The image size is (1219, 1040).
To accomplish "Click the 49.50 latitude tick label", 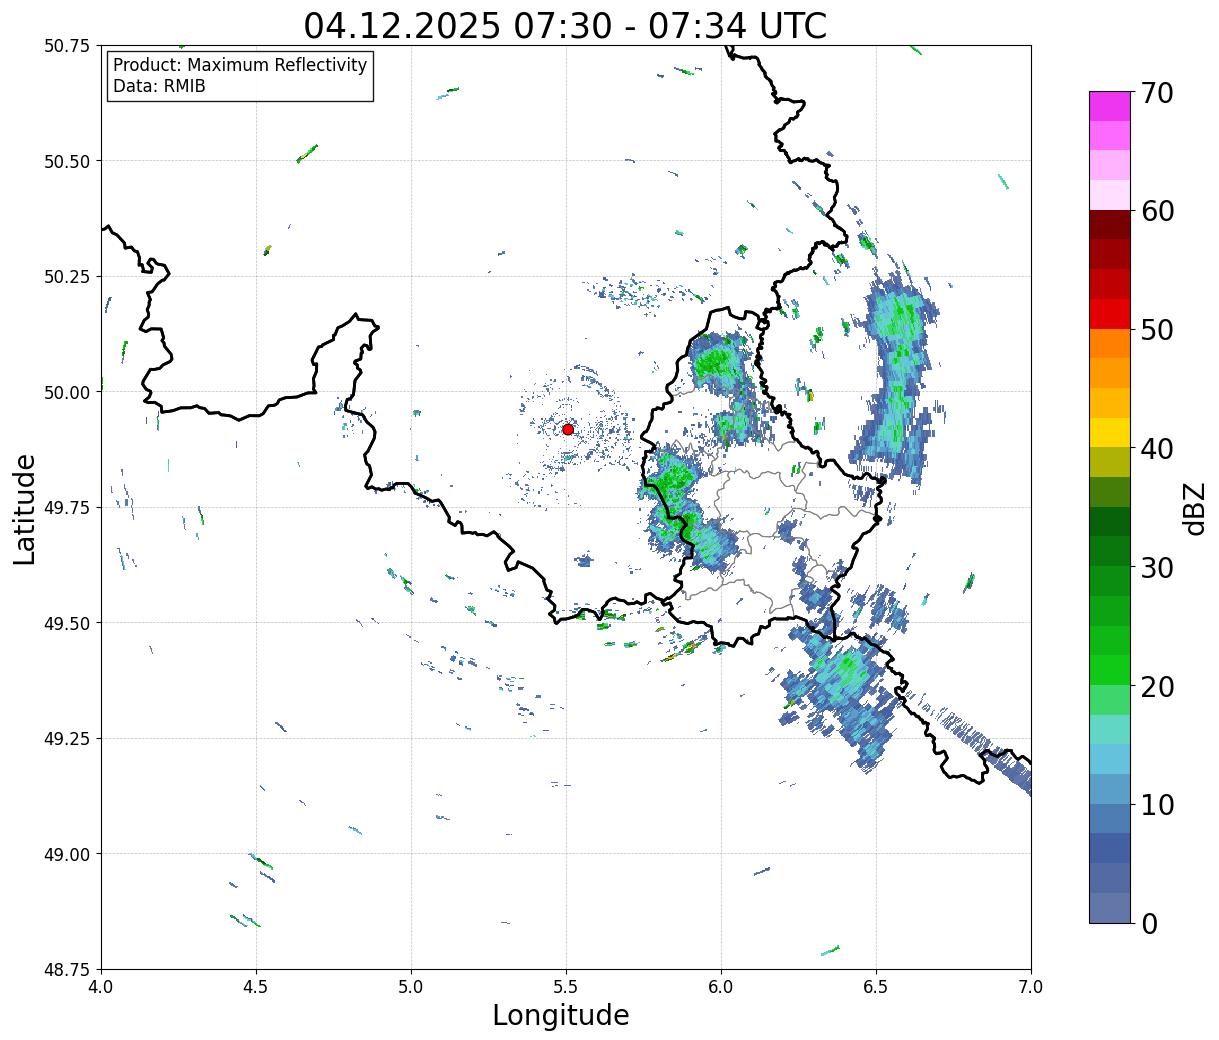I will point(68,623).
